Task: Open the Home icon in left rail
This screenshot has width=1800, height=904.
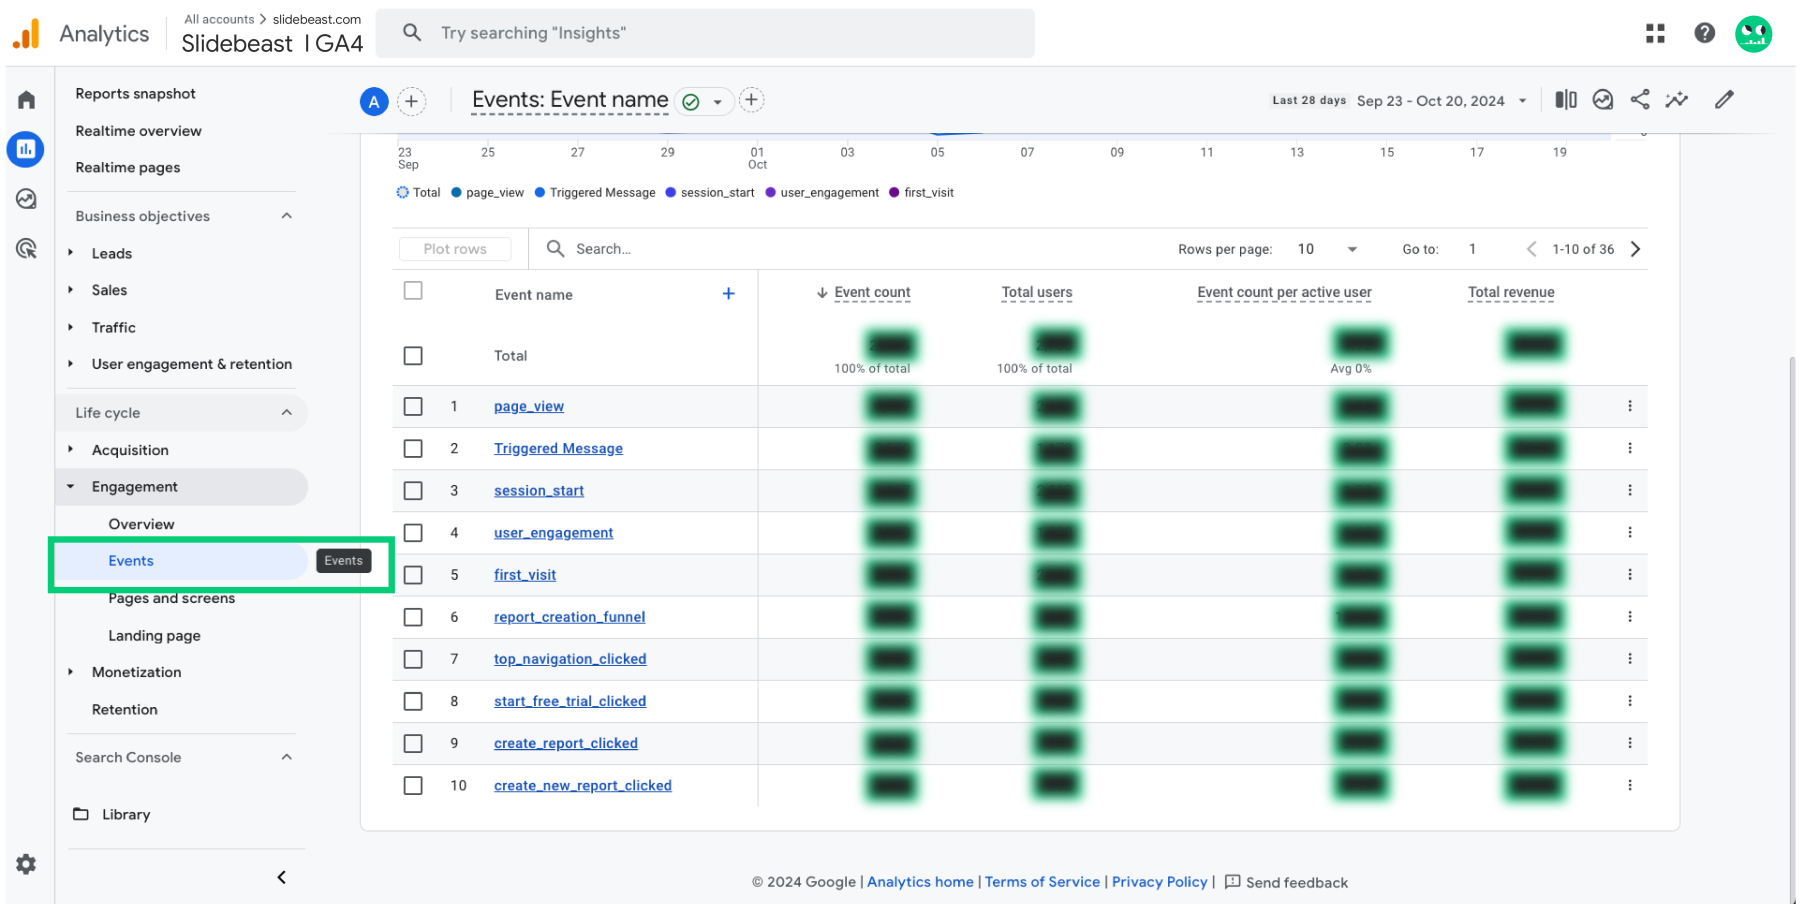Action: [x=26, y=100]
